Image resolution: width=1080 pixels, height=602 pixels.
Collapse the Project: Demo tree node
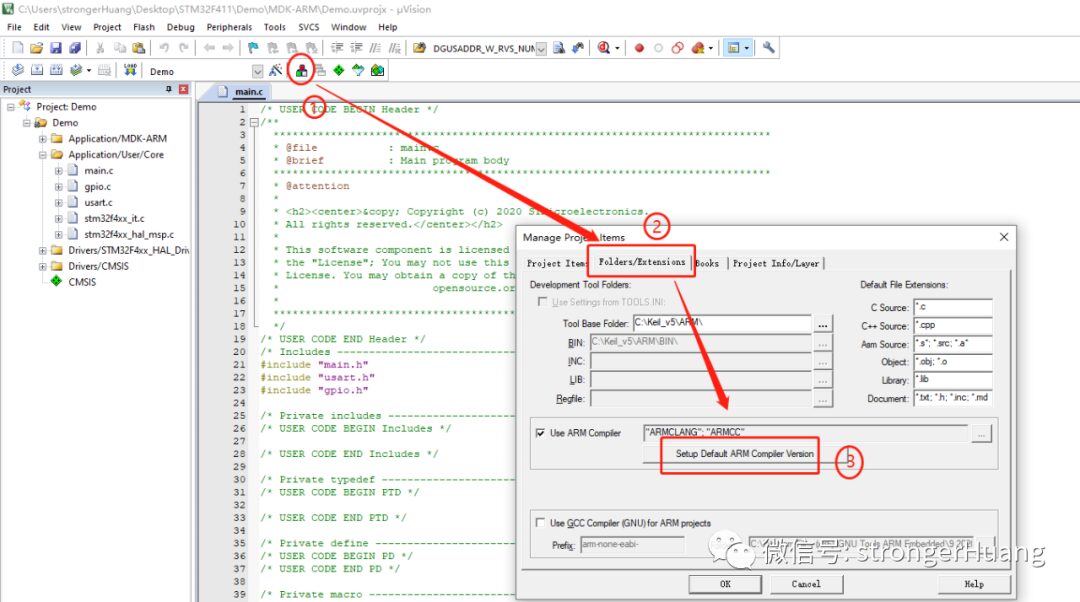coord(11,107)
